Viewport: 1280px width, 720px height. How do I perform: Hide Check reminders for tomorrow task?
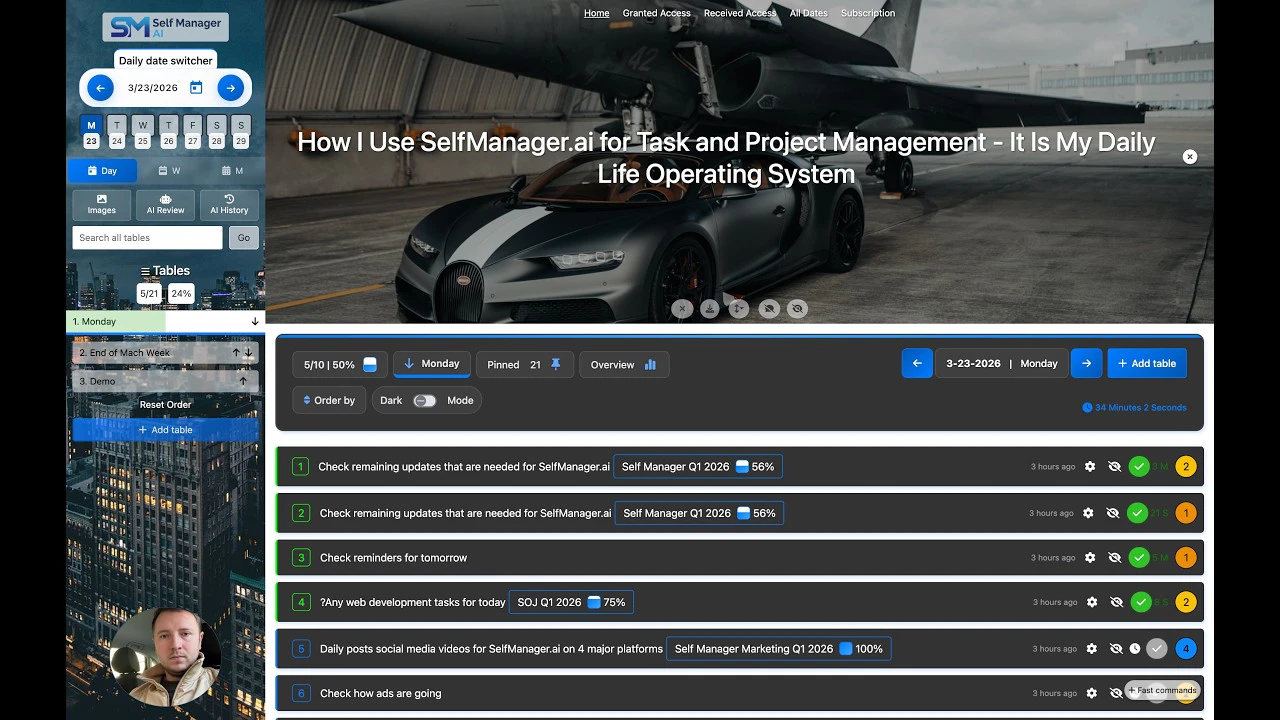pos(1114,558)
